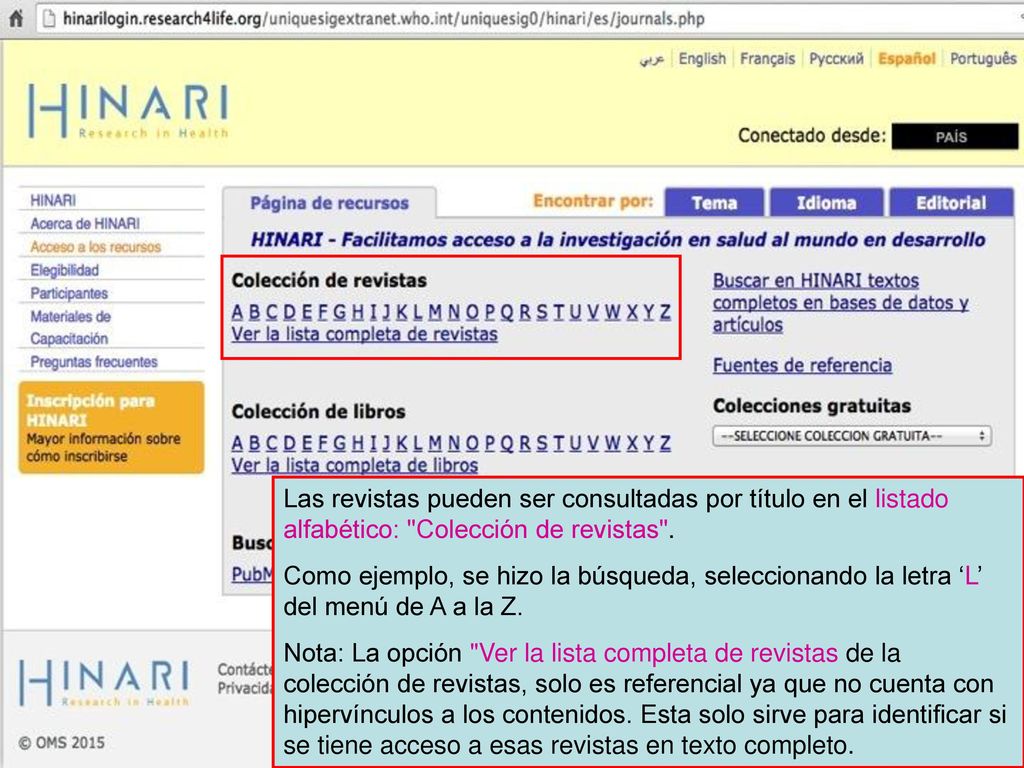Switch language to Português

(983, 59)
